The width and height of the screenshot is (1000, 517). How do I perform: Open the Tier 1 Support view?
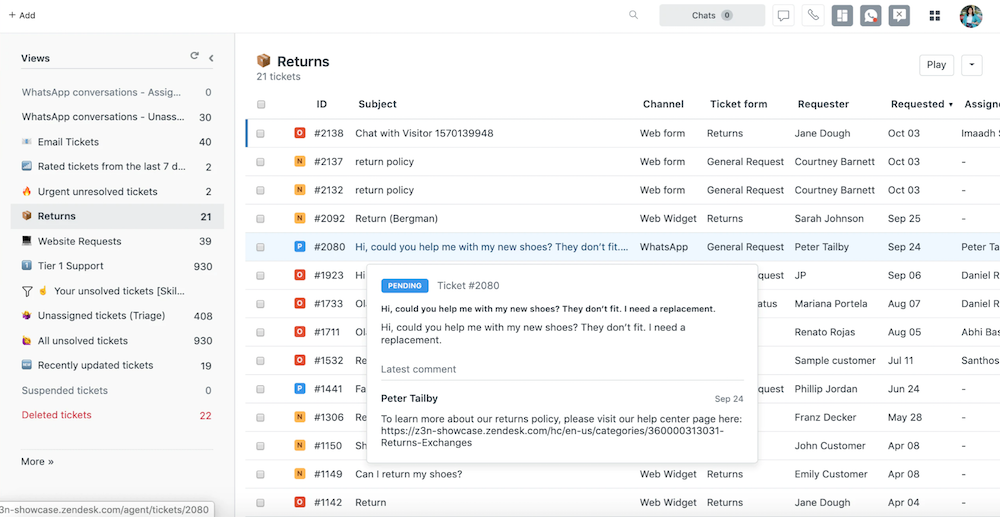pyautogui.click(x=117, y=266)
